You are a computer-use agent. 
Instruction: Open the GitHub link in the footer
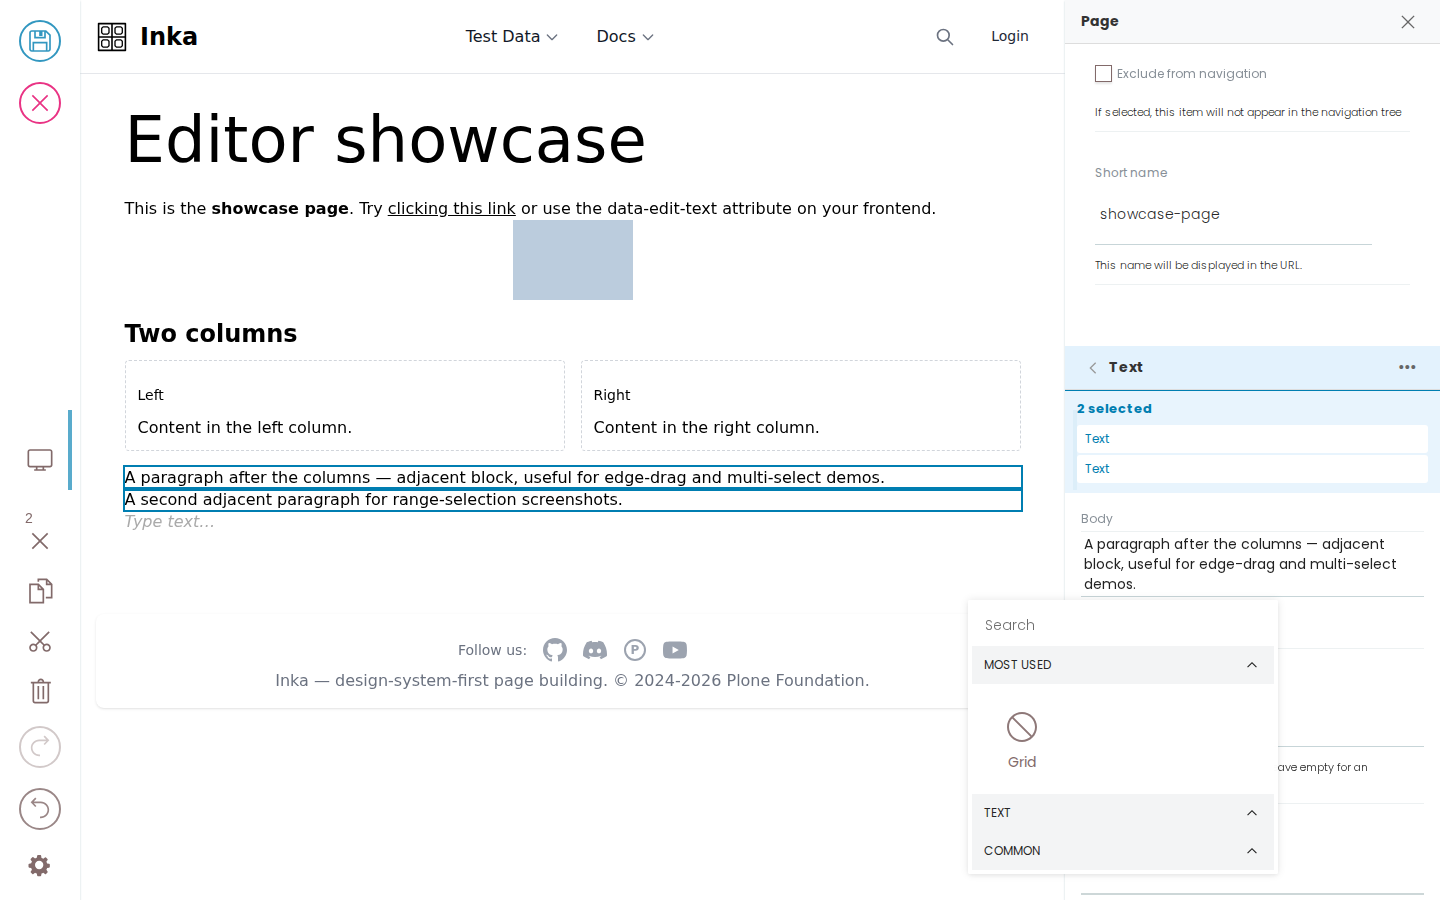click(555, 650)
